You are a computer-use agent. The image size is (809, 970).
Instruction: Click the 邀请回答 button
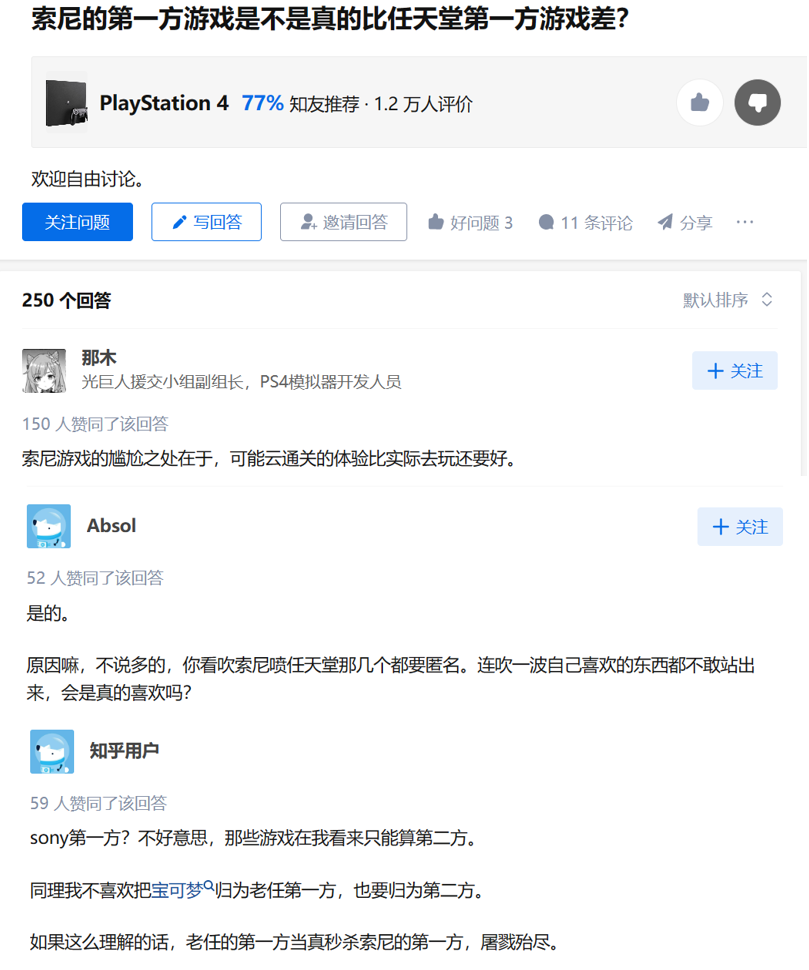click(343, 222)
